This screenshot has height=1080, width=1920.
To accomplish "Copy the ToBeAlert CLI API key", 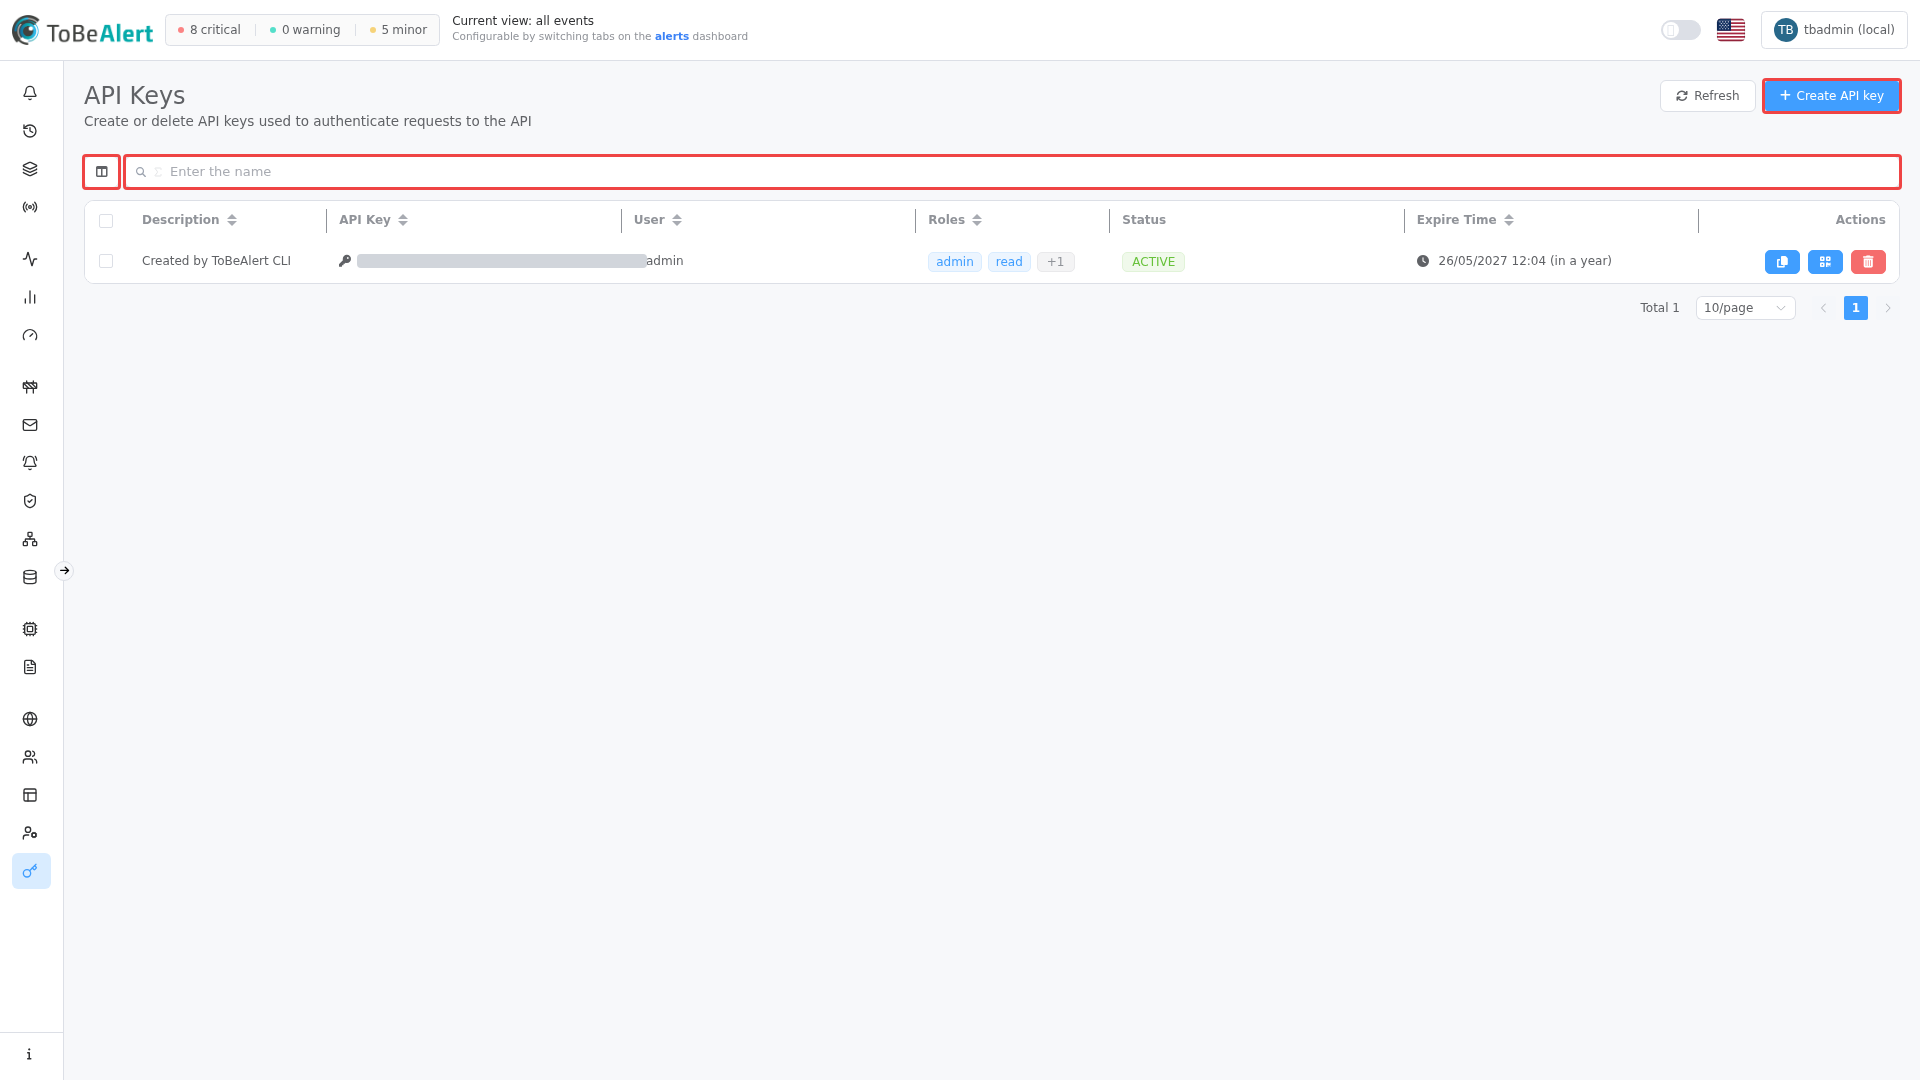I will 1782,262.
